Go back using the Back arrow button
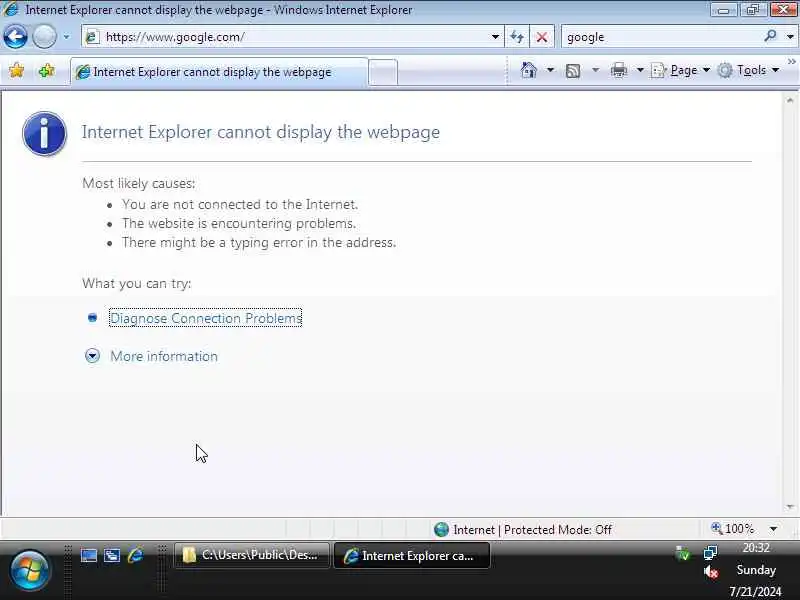This screenshot has width=800, height=600. coord(15,37)
